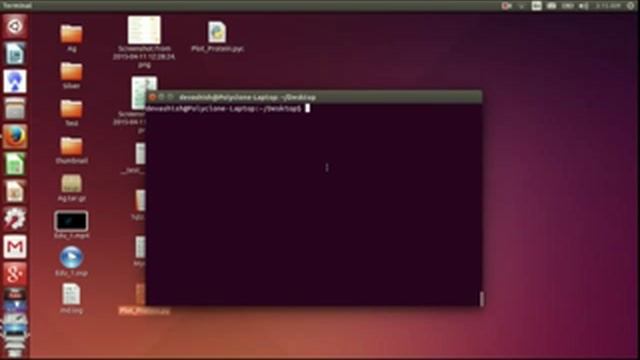Open the clock in the top panel
Viewport: 640px width, 360px height.
[x=608, y=6]
